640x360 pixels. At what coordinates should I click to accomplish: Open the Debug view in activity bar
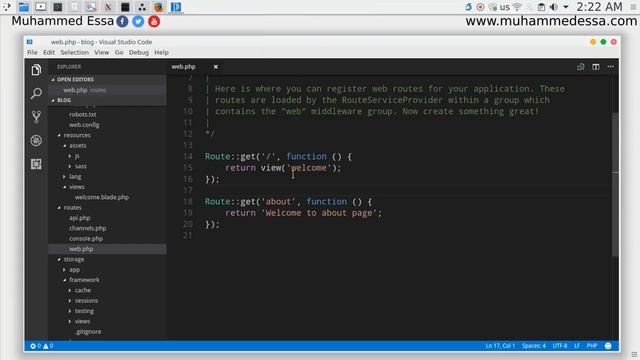36,140
